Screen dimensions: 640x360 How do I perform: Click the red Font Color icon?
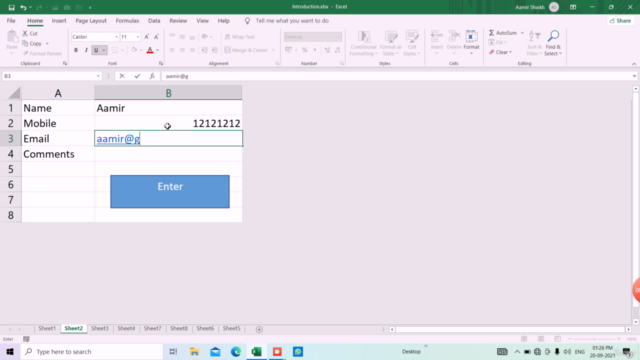pyautogui.click(x=150, y=50)
